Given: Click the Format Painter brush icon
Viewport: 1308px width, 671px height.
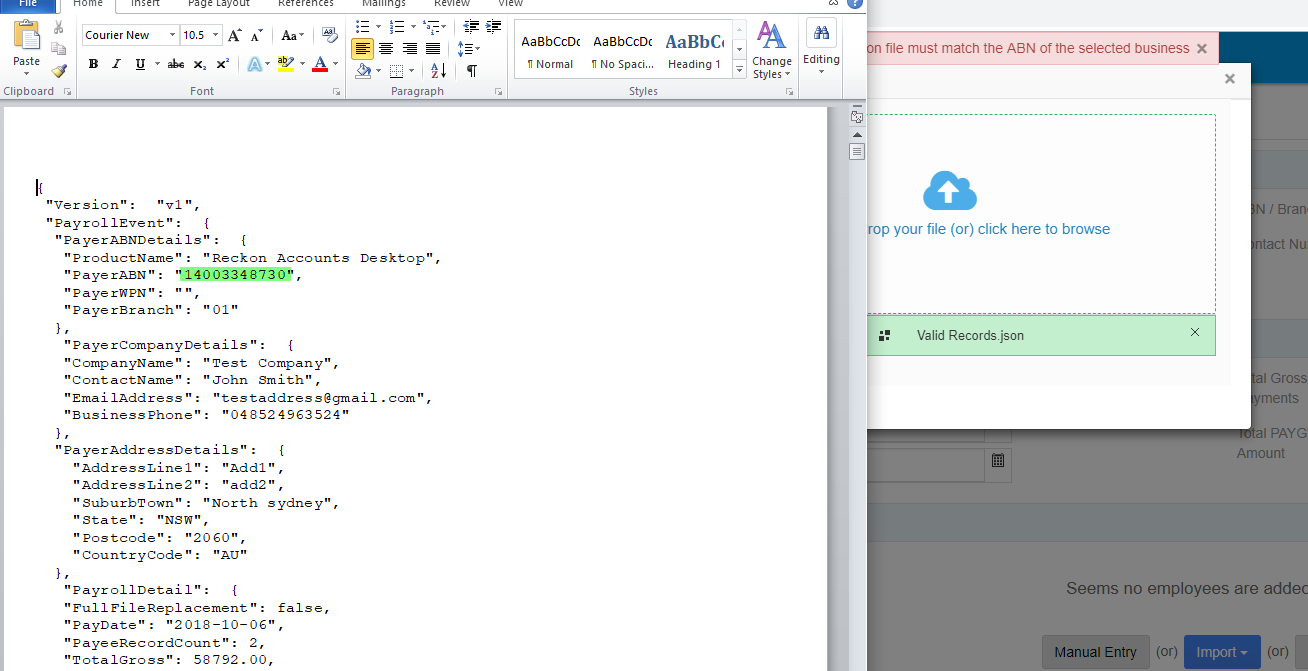Looking at the screenshot, I should pos(59,71).
